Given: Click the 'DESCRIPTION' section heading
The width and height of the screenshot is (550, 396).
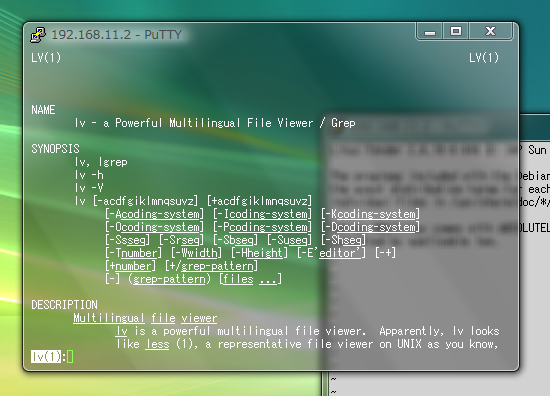Looking at the screenshot, I should click(x=65, y=304).
